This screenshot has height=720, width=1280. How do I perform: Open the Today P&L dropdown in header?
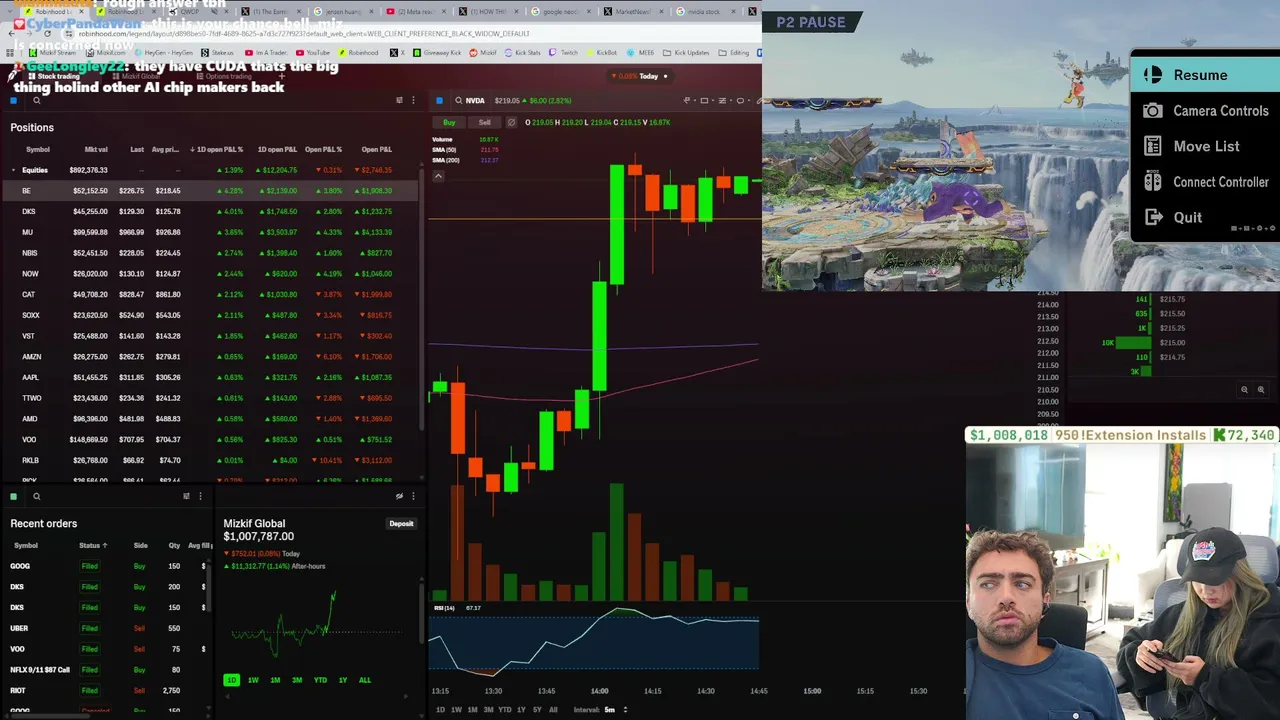click(x=643, y=76)
